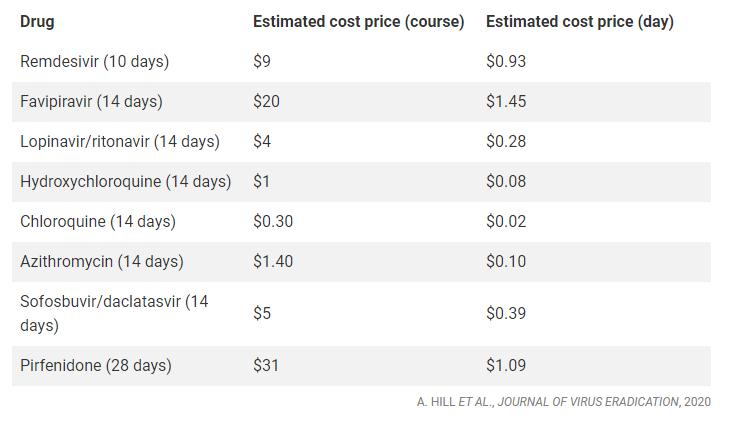732x424 pixels.
Task: Click the $0.39 daily cost value
Action: pos(506,313)
